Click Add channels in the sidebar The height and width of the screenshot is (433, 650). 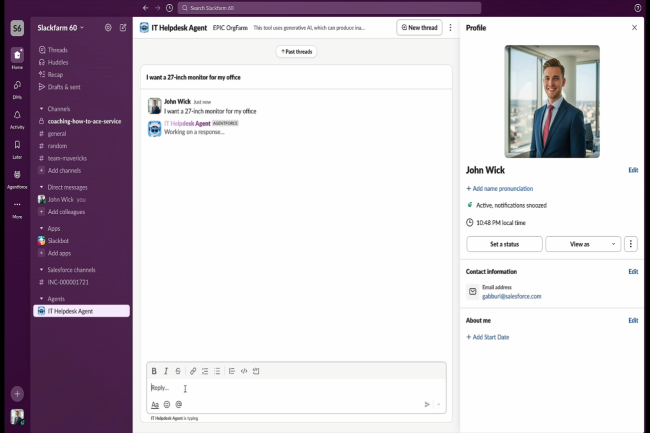(x=81, y=170)
